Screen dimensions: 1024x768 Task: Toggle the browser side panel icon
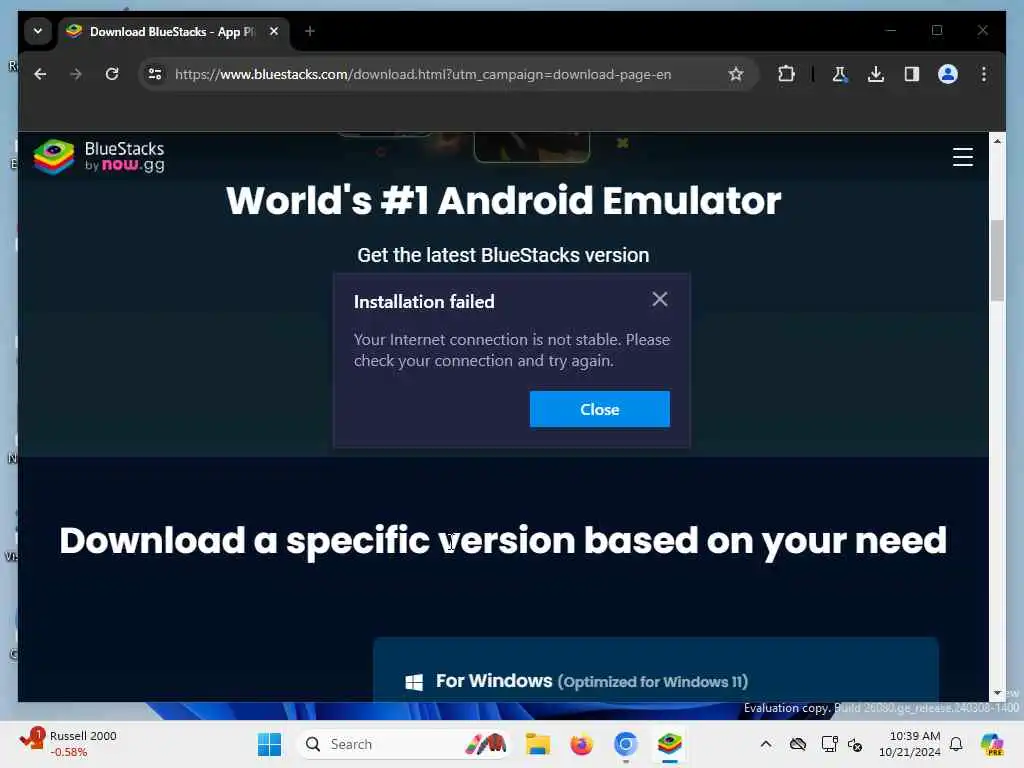click(912, 74)
